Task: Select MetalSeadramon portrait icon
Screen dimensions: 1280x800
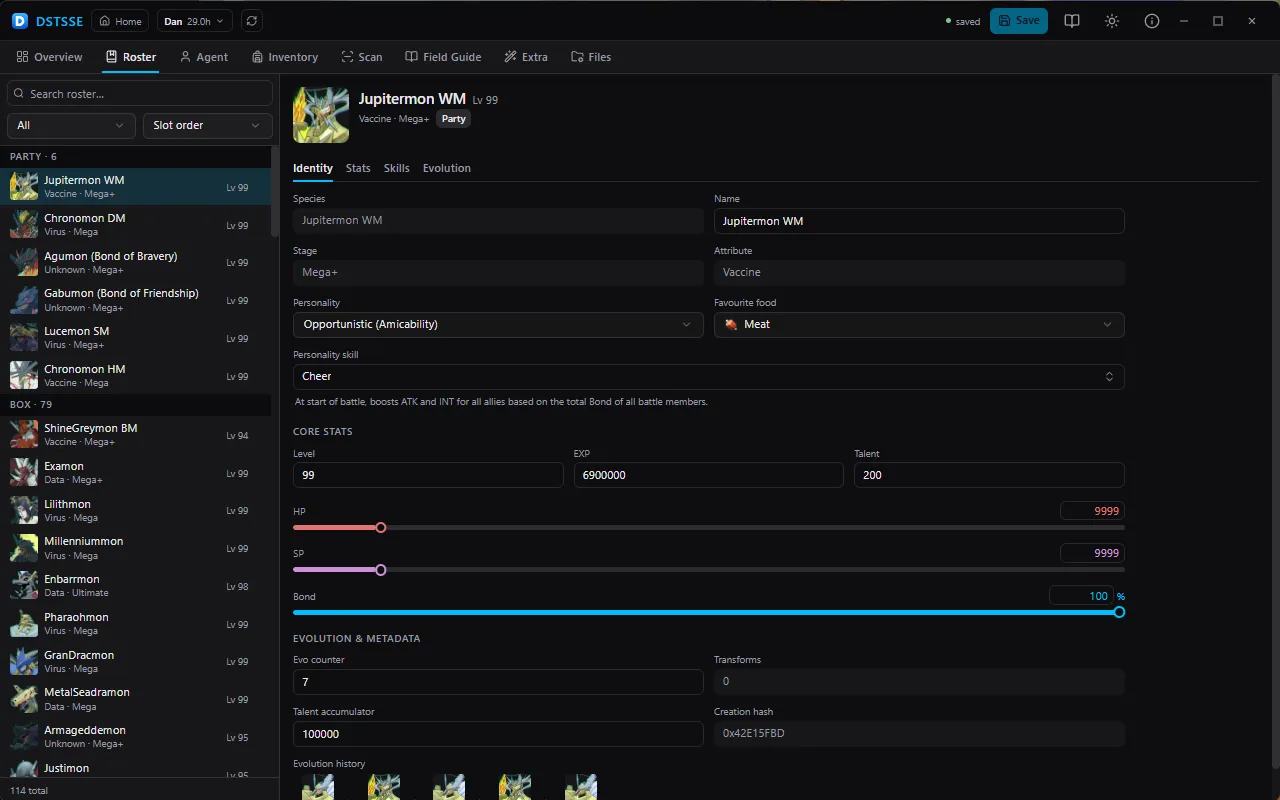Action: click(24, 699)
